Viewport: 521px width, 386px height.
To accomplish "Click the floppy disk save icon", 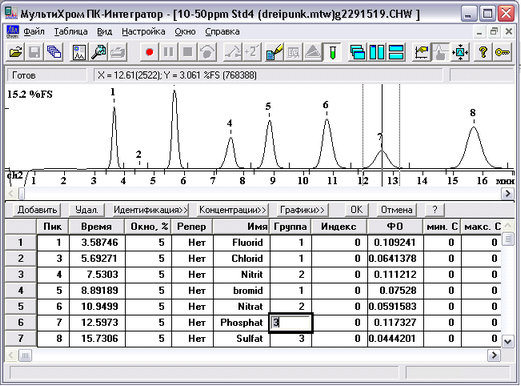I will [x=35, y=52].
